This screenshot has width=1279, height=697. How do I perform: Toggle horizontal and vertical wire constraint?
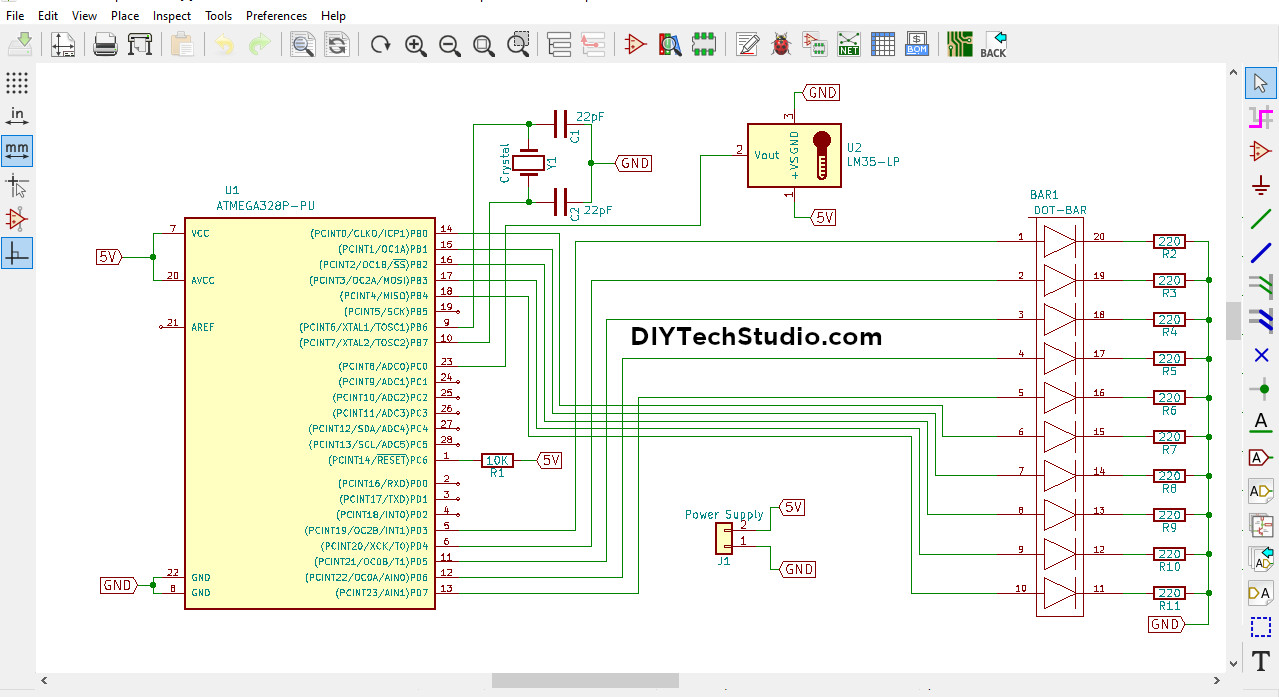click(x=17, y=253)
